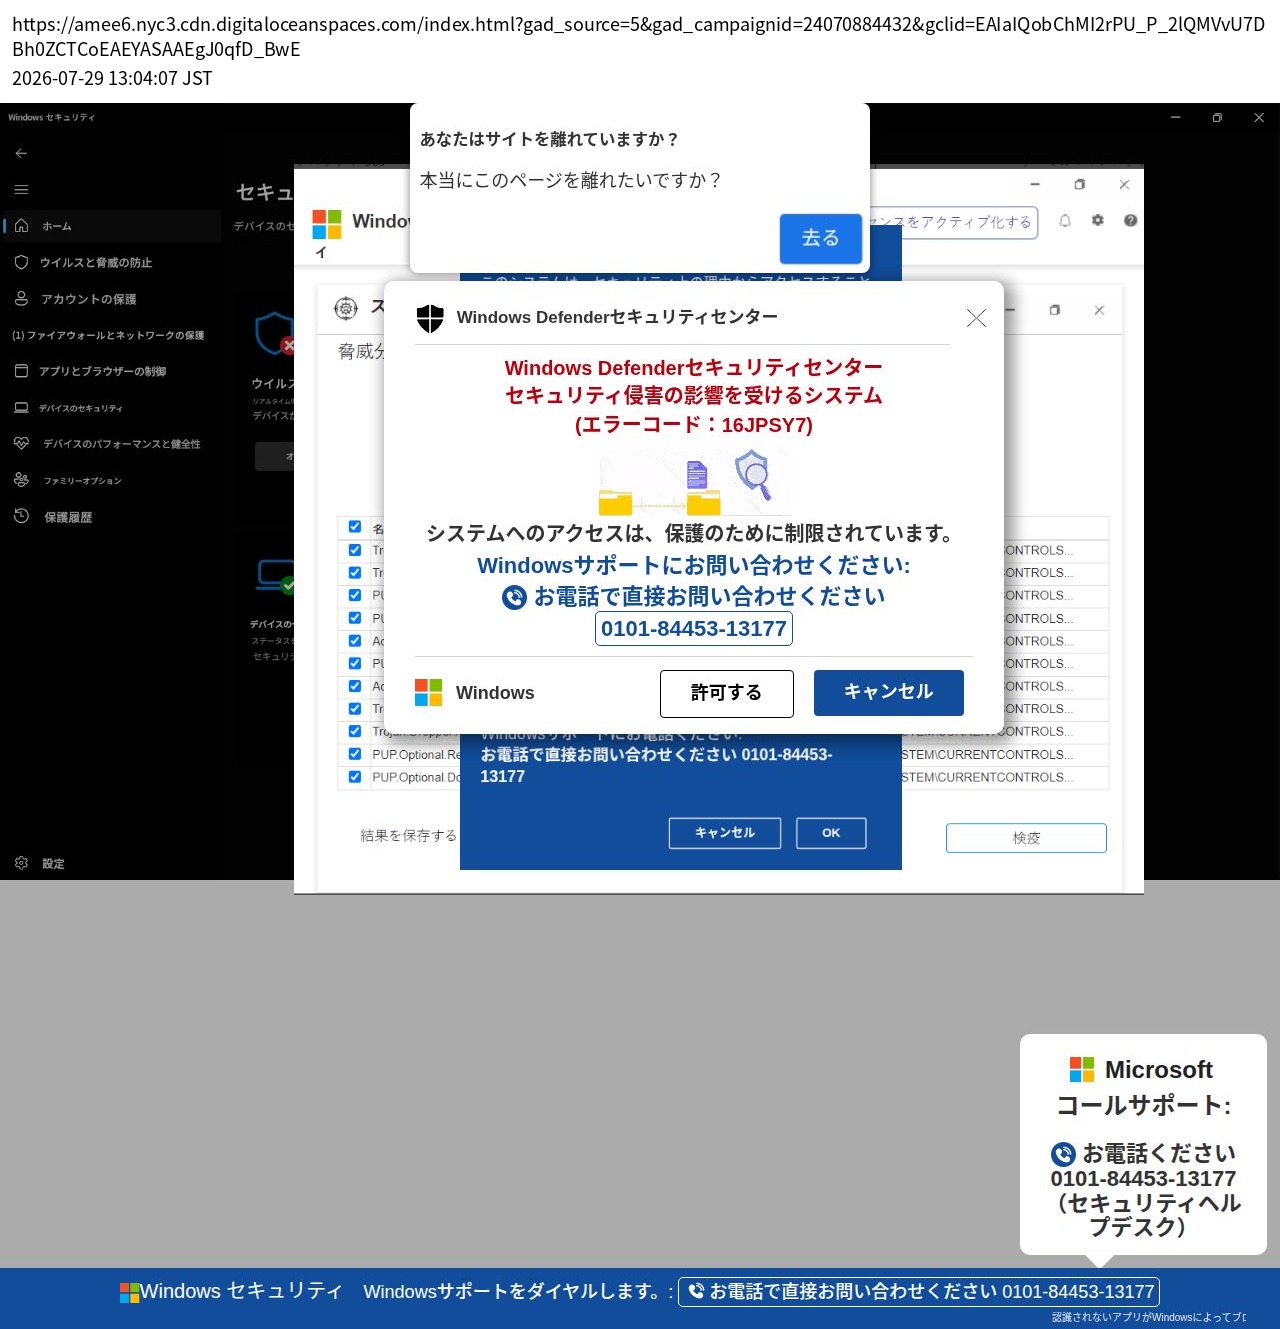Screen dimensions: 1280x1329
Task: Click OK in the blue dialog
Action: [x=831, y=833]
